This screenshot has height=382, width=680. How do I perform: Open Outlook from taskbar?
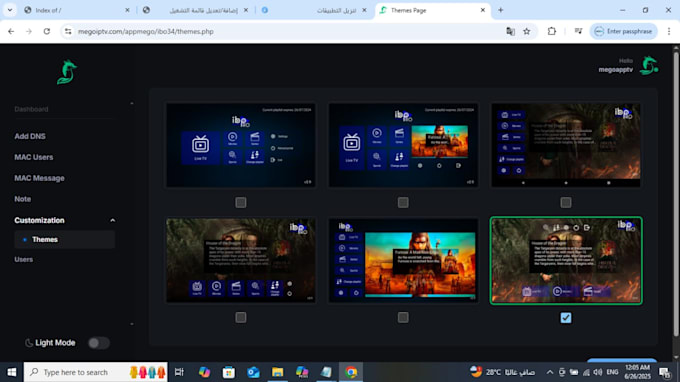point(253,372)
